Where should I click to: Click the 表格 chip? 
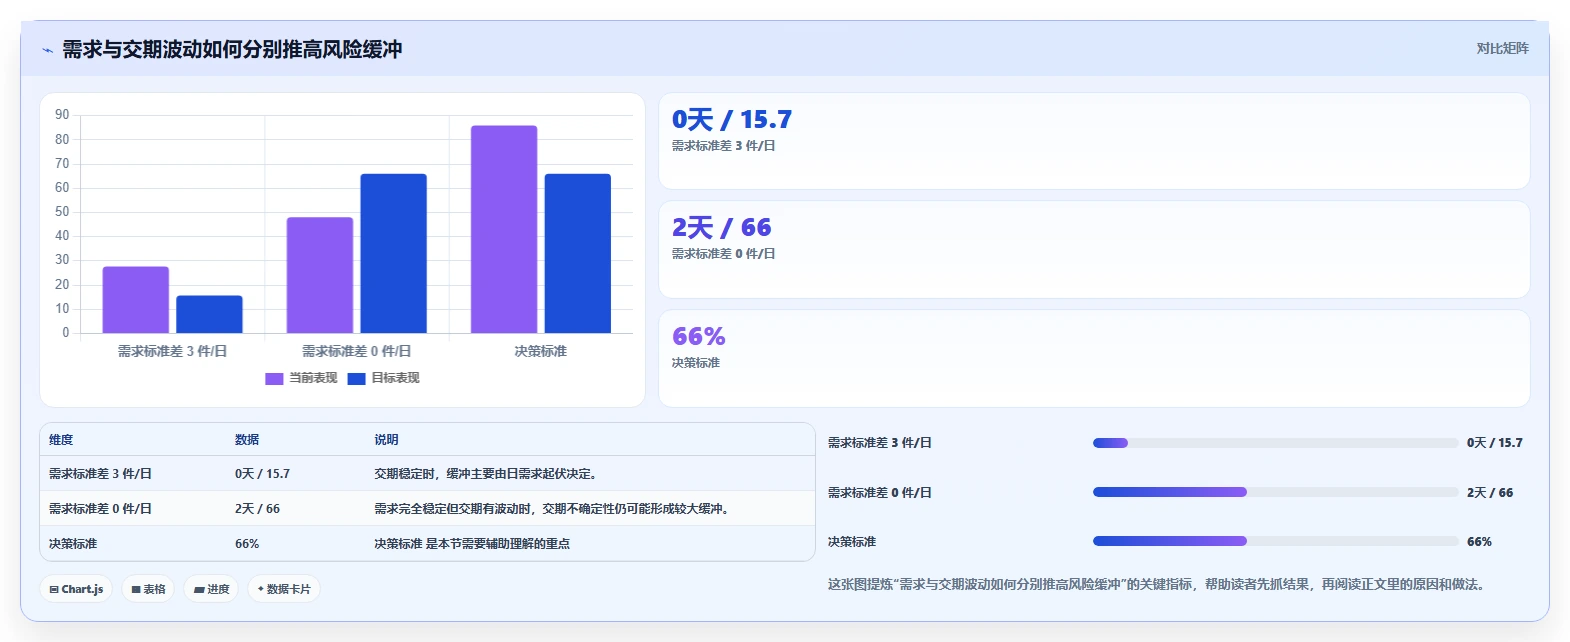click(x=148, y=589)
